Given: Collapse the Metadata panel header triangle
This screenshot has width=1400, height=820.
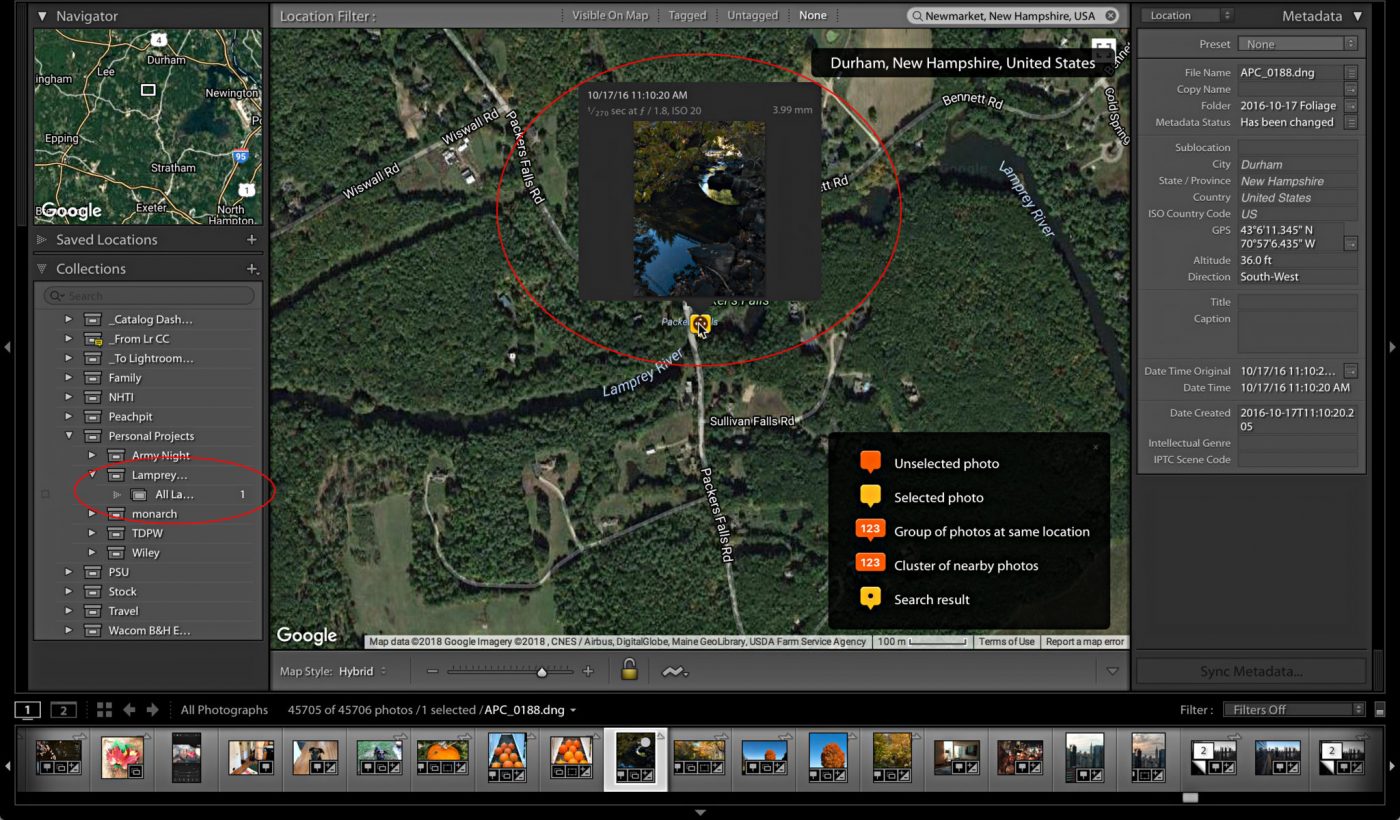Looking at the screenshot, I should [x=1357, y=16].
